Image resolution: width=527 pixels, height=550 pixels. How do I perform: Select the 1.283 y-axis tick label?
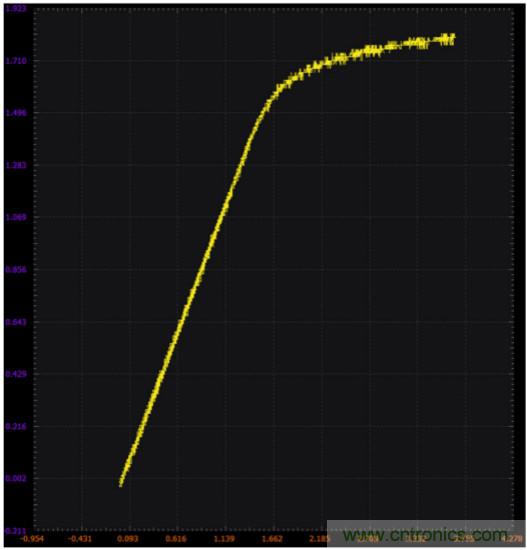(16, 165)
